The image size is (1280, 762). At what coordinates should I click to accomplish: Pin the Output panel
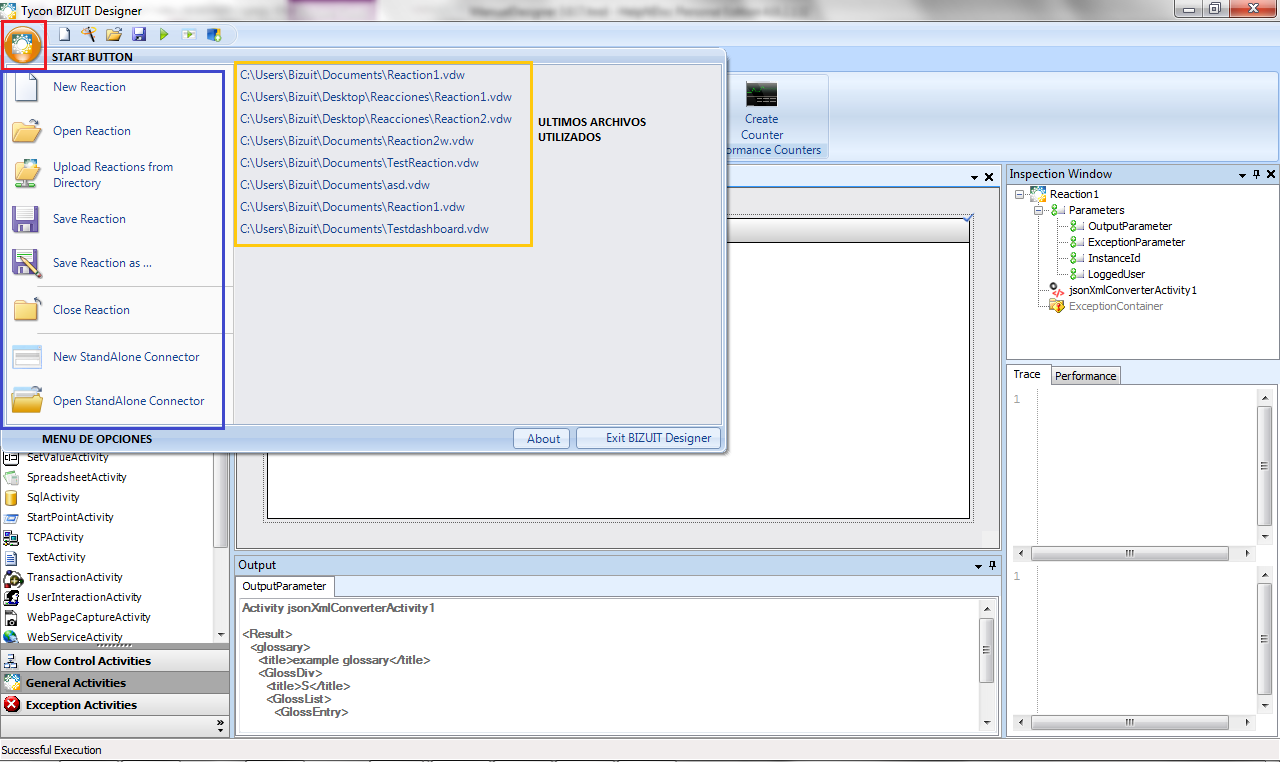[992, 565]
